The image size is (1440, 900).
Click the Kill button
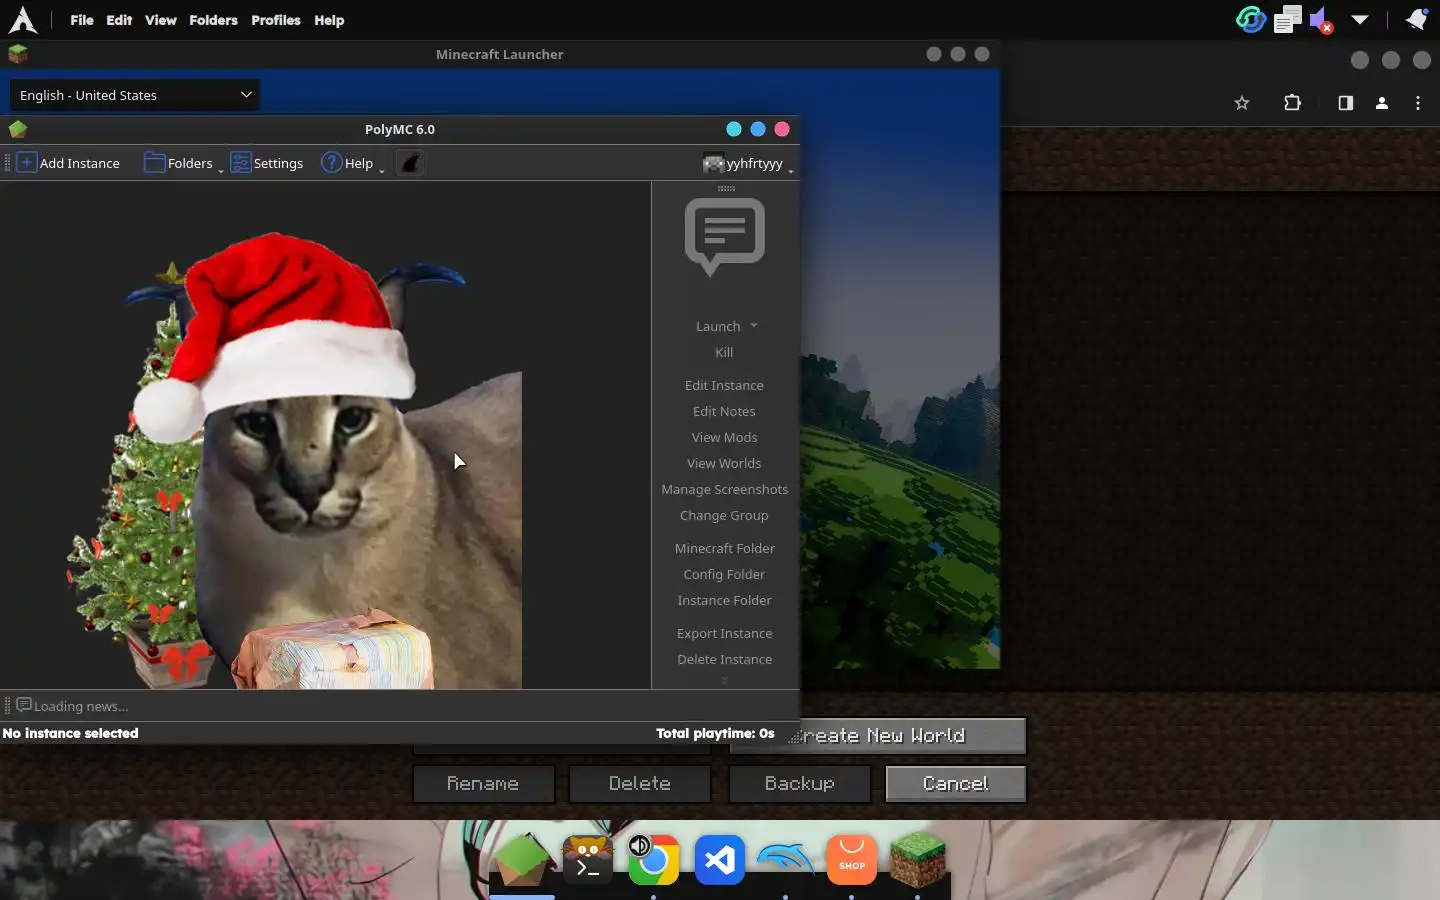click(x=724, y=352)
